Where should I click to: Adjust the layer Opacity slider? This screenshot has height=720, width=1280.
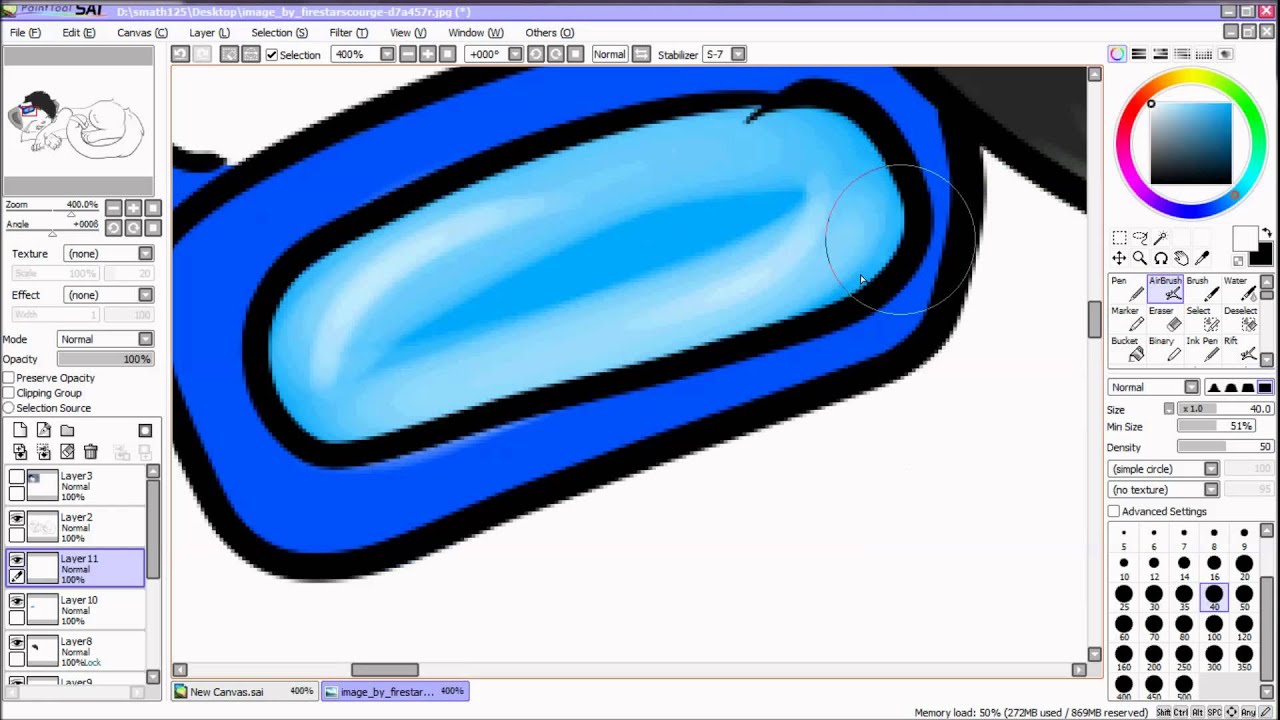(105, 359)
